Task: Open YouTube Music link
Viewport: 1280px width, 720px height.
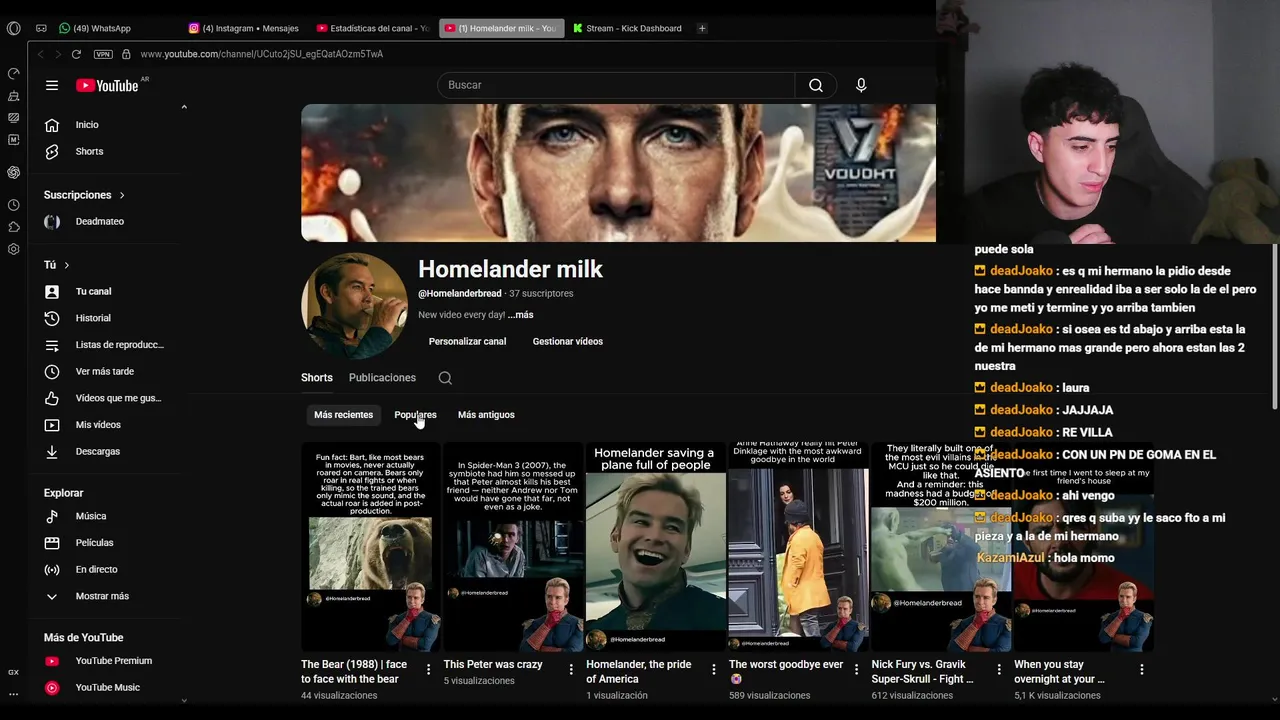Action: click(x=107, y=688)
